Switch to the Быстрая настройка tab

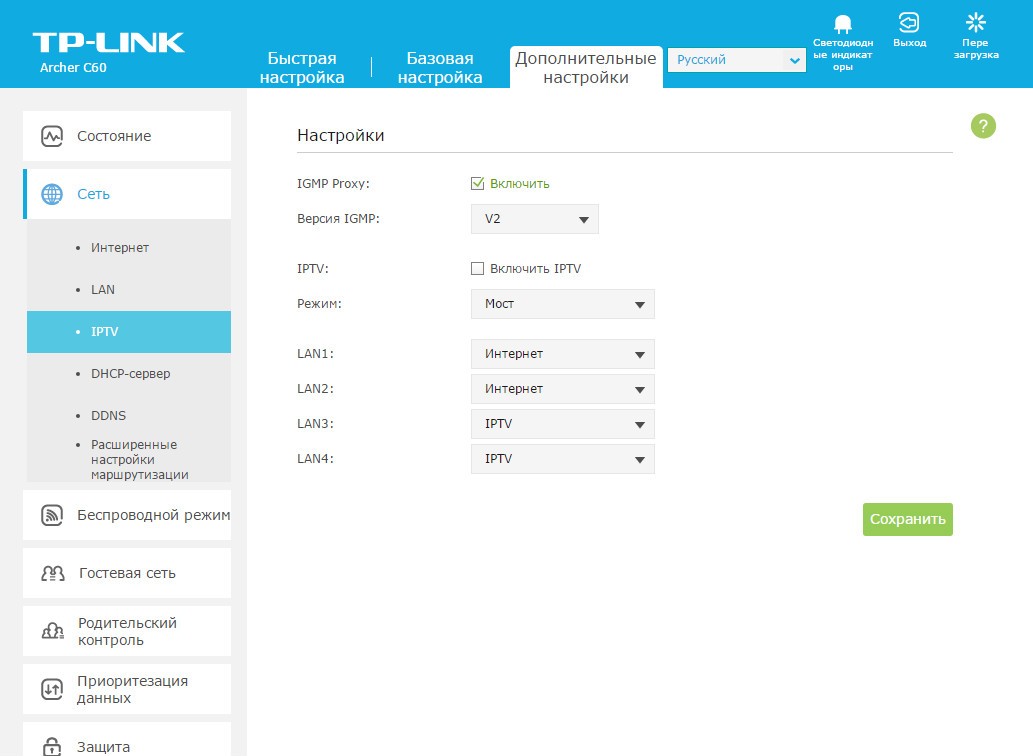(x=302, y=68)
